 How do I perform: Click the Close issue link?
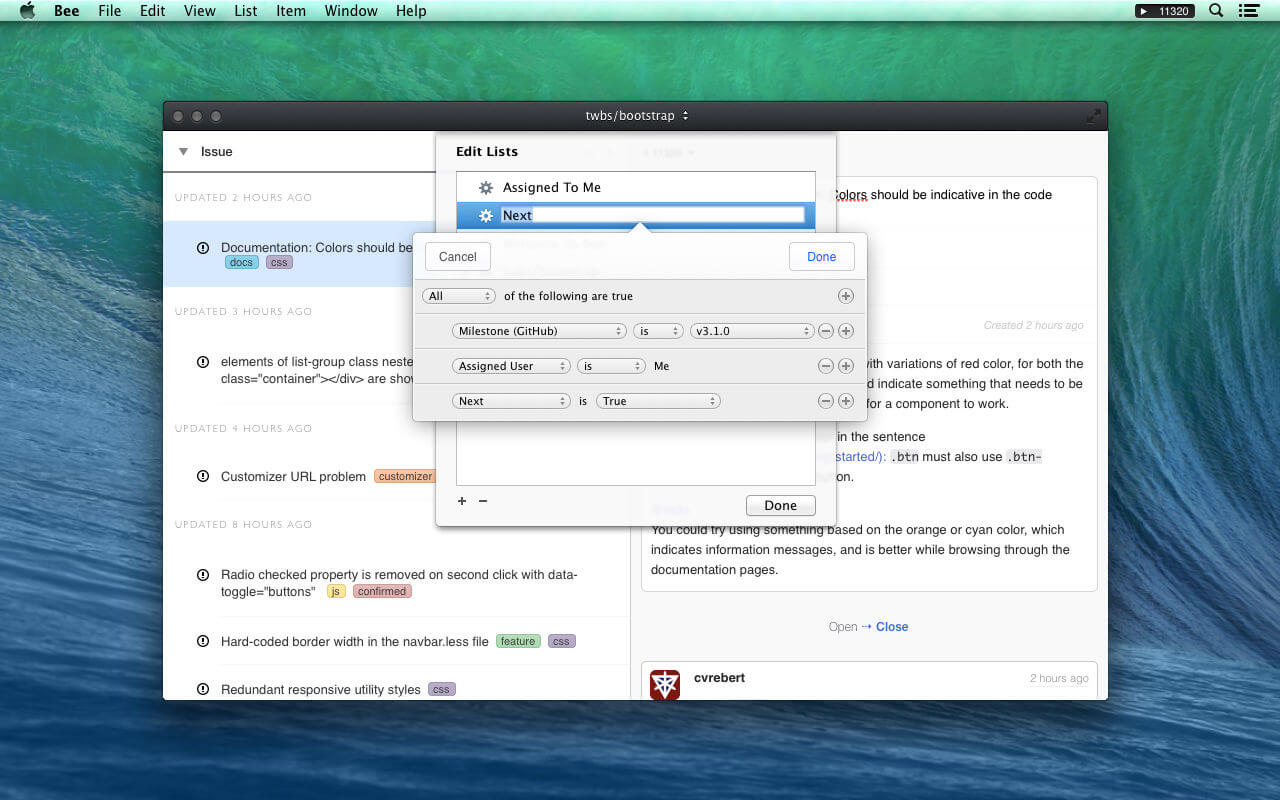tap(892, 627)
